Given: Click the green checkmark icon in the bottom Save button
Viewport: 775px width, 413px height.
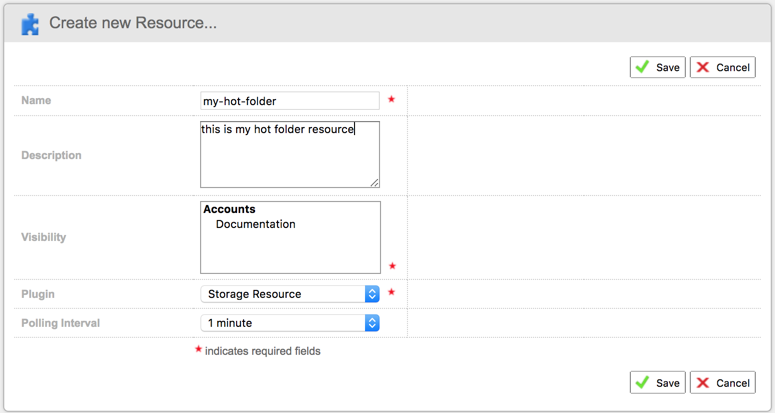Looking at the screenshot, I should pos(642,382).
